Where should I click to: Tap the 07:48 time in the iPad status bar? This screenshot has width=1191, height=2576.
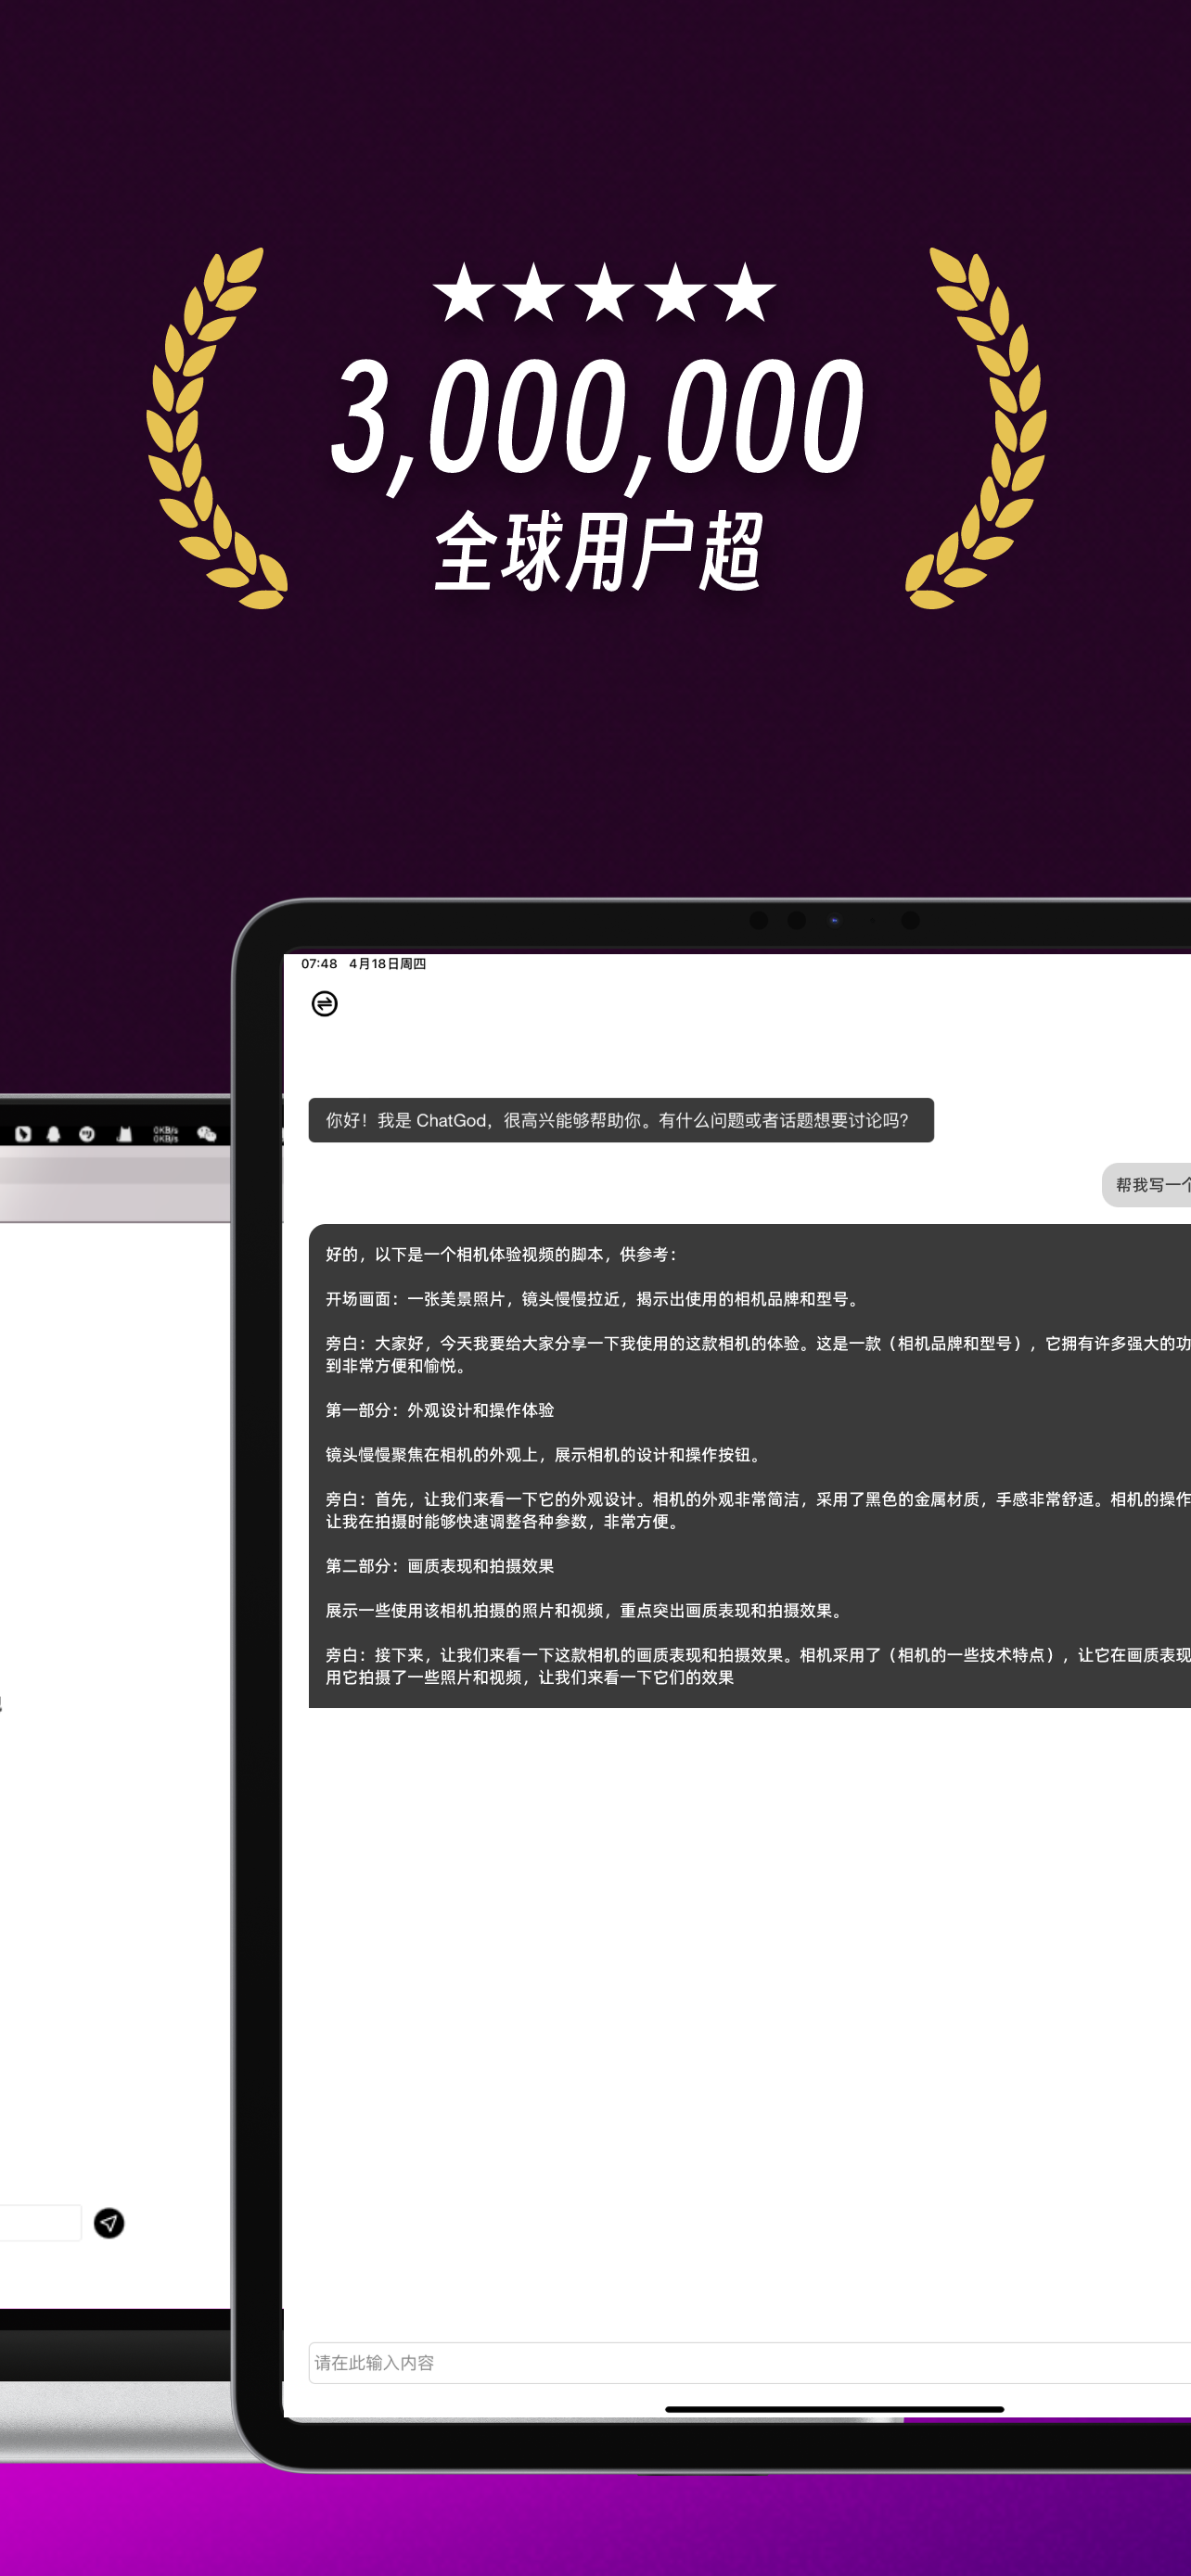click(319, 964)
